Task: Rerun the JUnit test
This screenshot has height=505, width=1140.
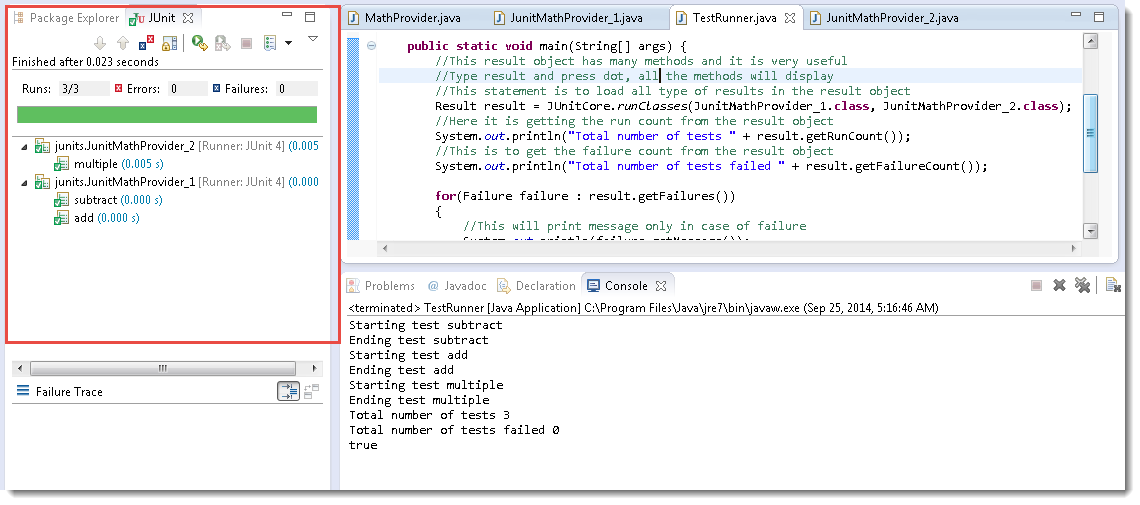Action: [x=200, y=44]
